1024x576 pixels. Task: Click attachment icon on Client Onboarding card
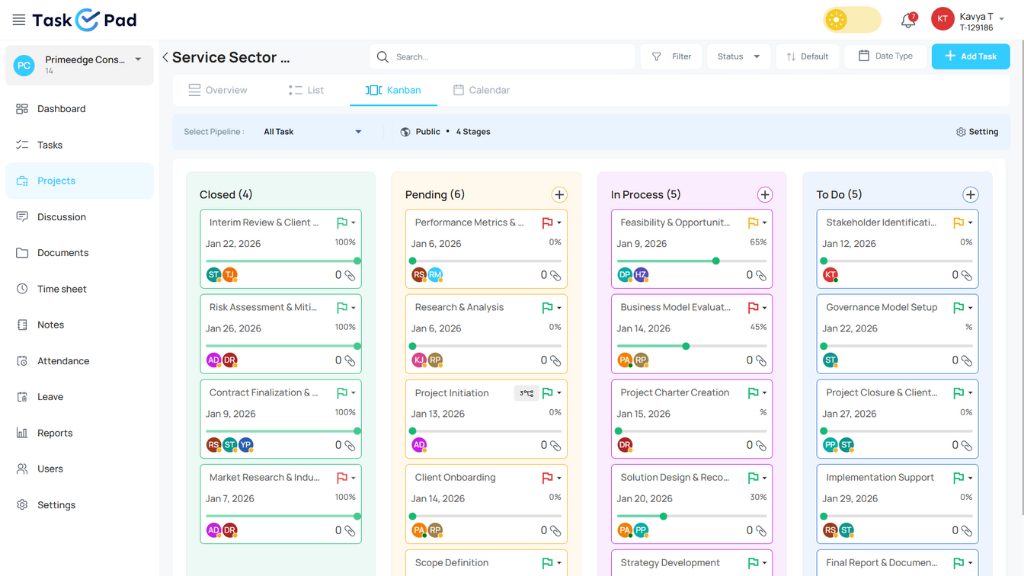point(556,531)
